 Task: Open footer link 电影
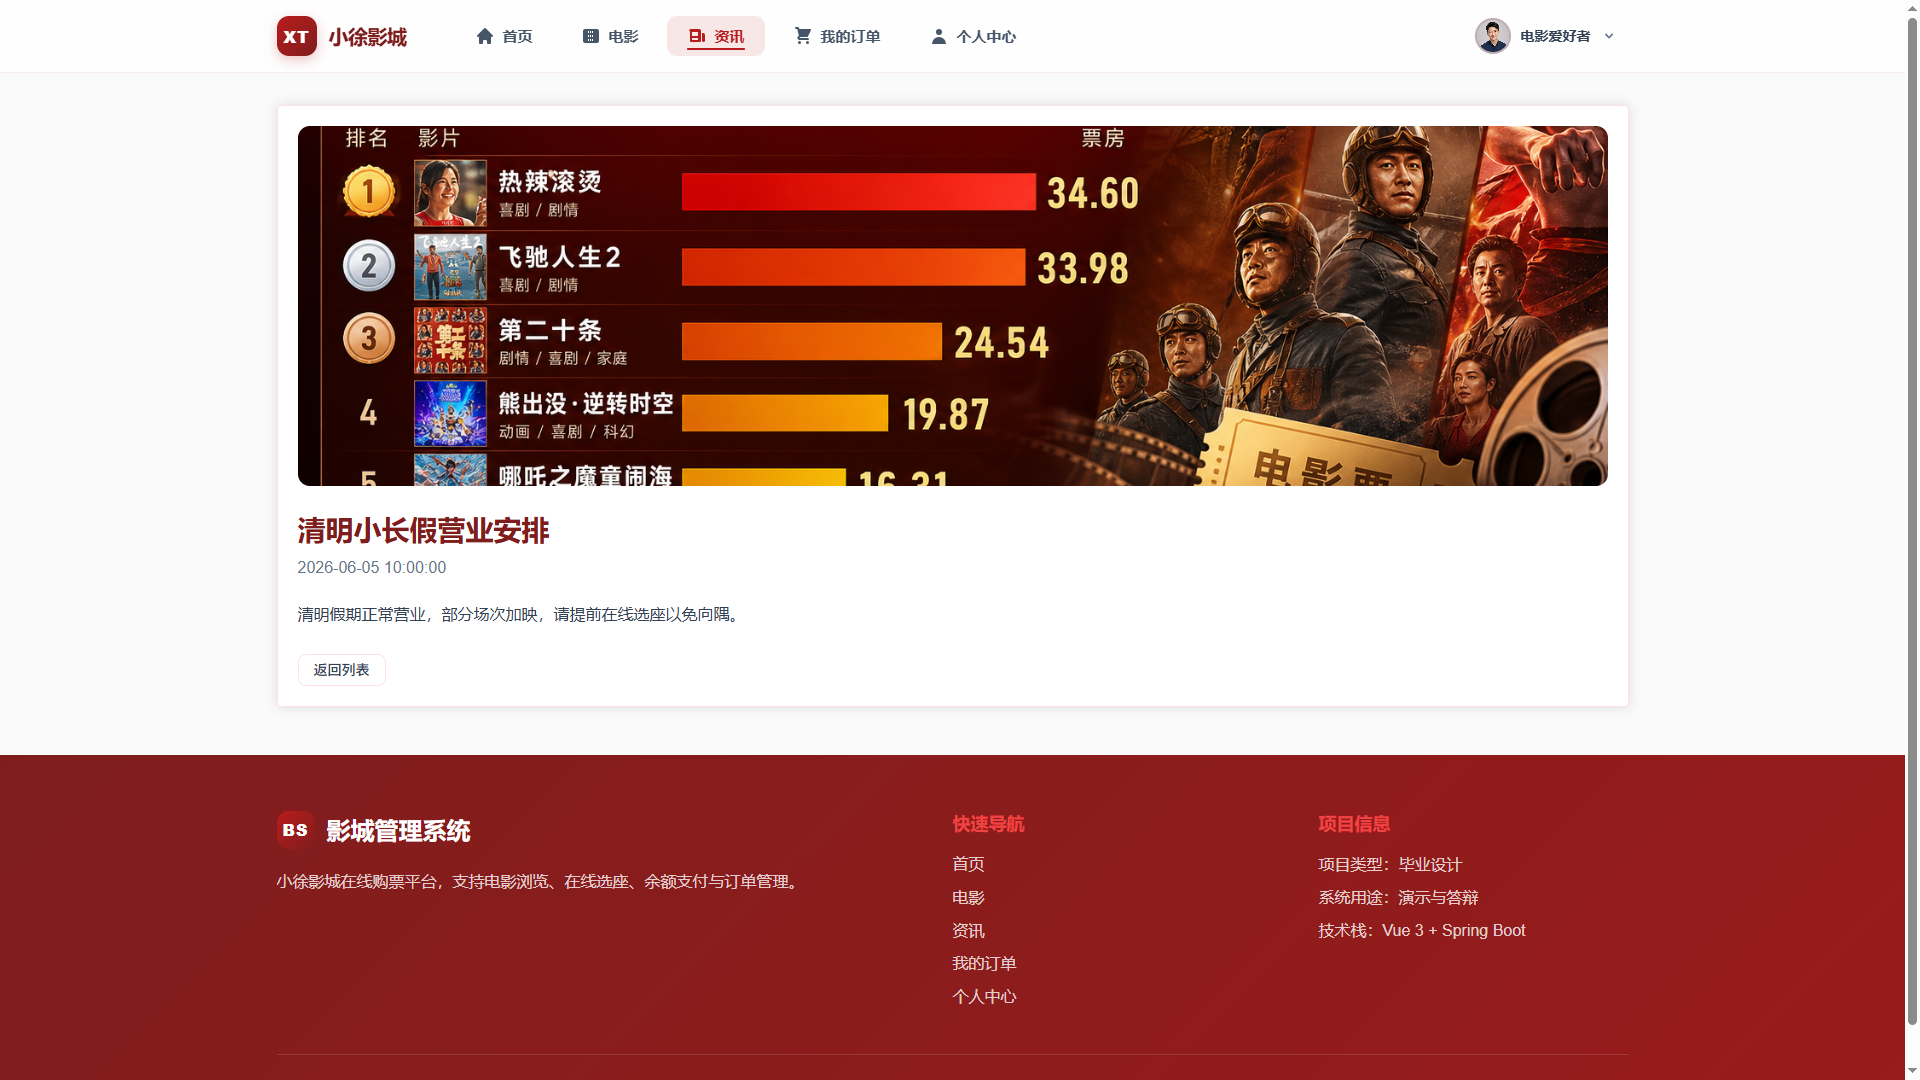tap(968, 898)
